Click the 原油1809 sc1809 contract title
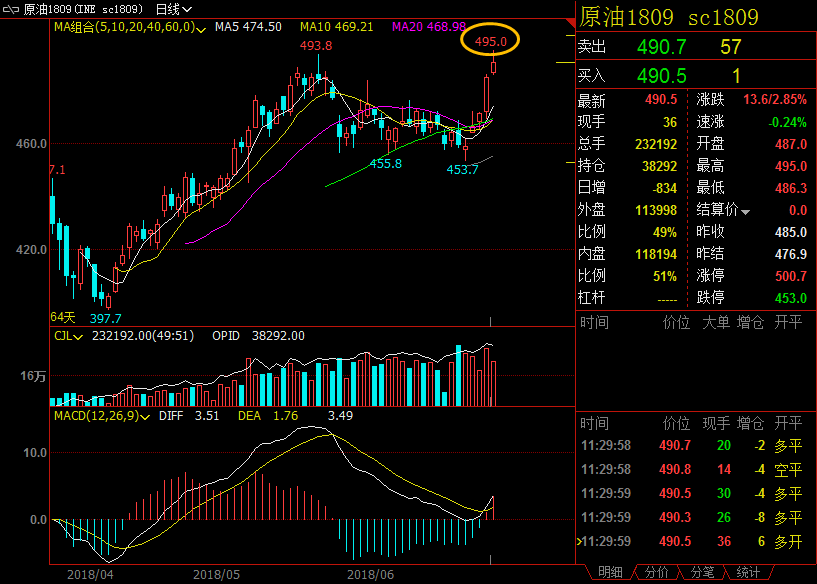The width and height of the screenshot is (817, 584). coord(669,16)
